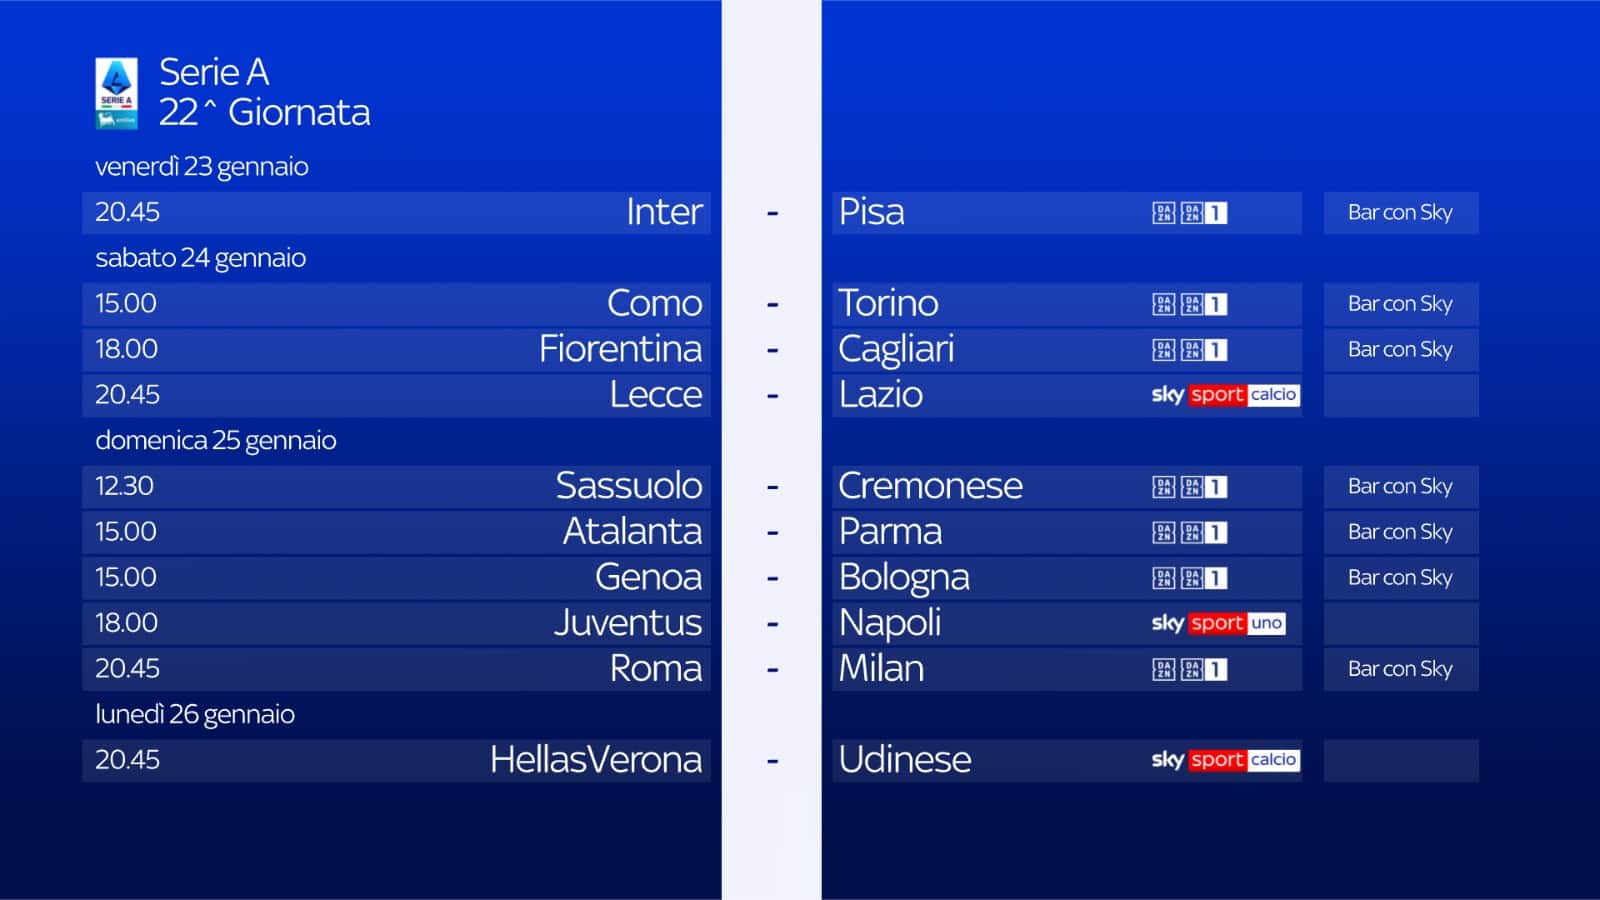1600x900 pixels.
Task: Click the Inter team name
Action: click(664, 212)
